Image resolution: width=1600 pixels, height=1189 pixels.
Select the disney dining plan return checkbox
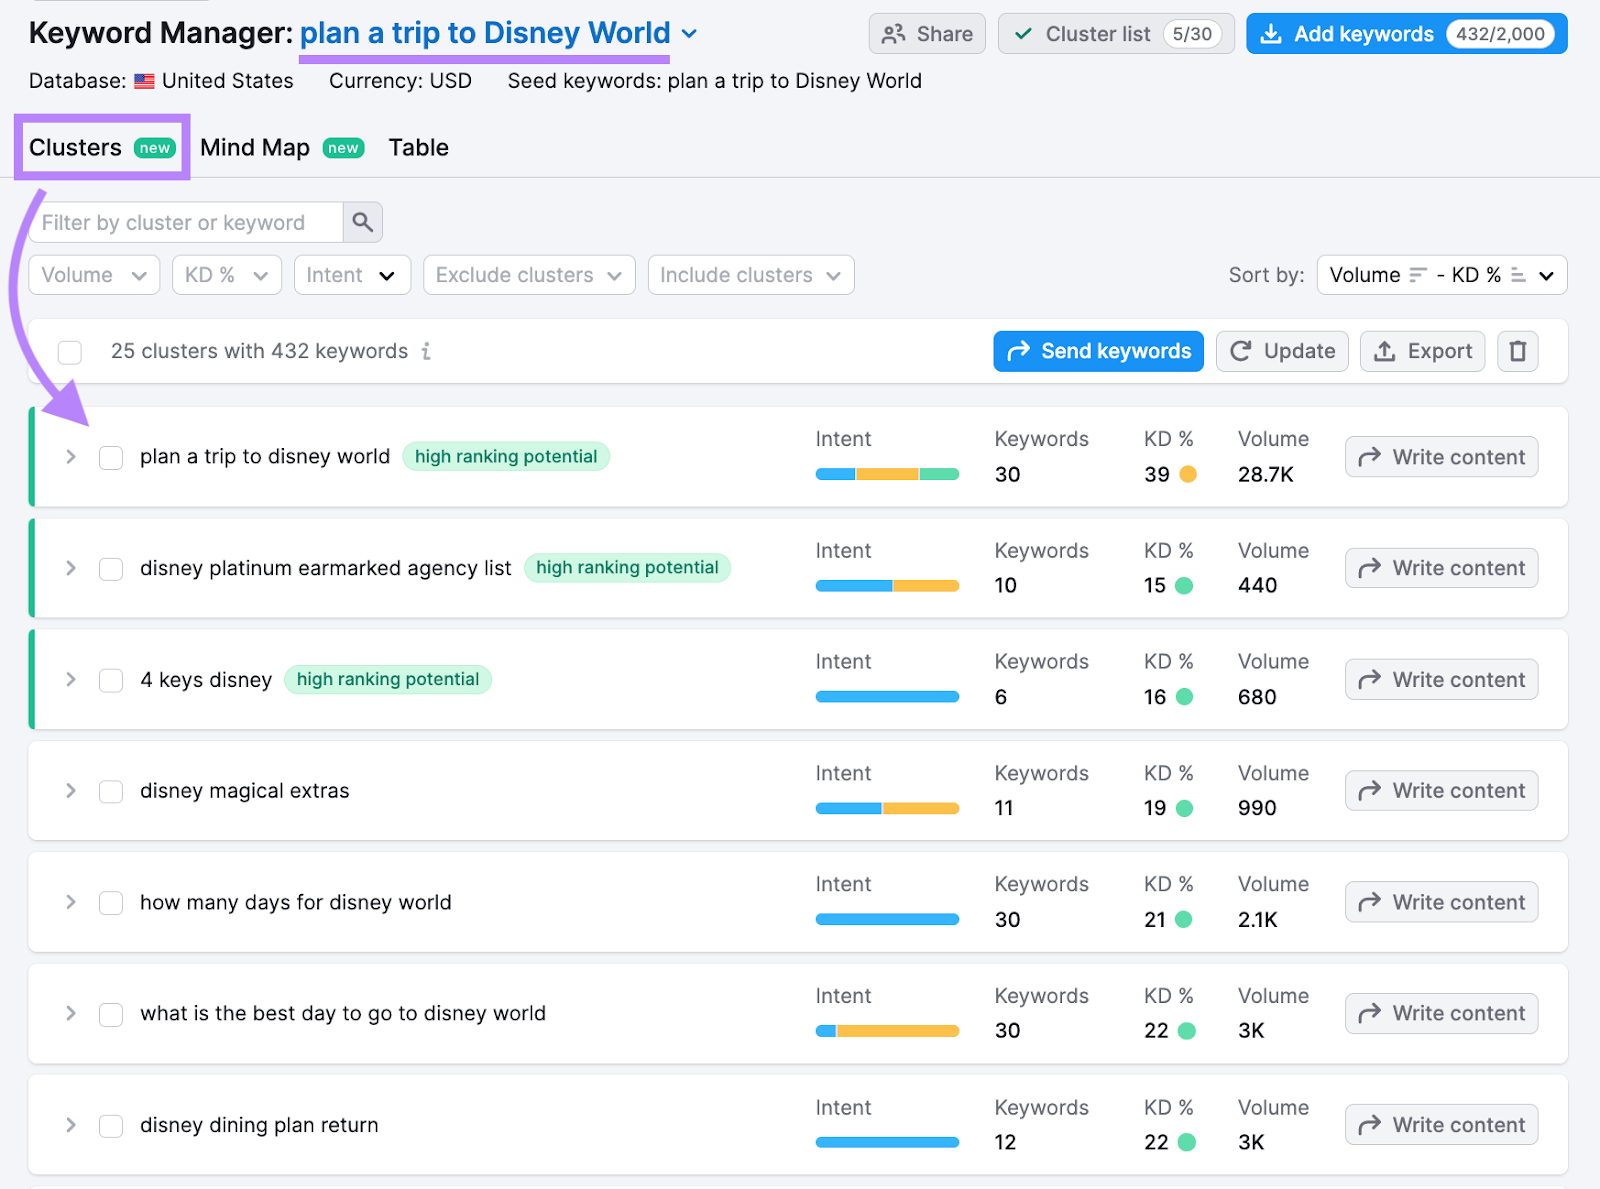click(x=111, y=1126)
